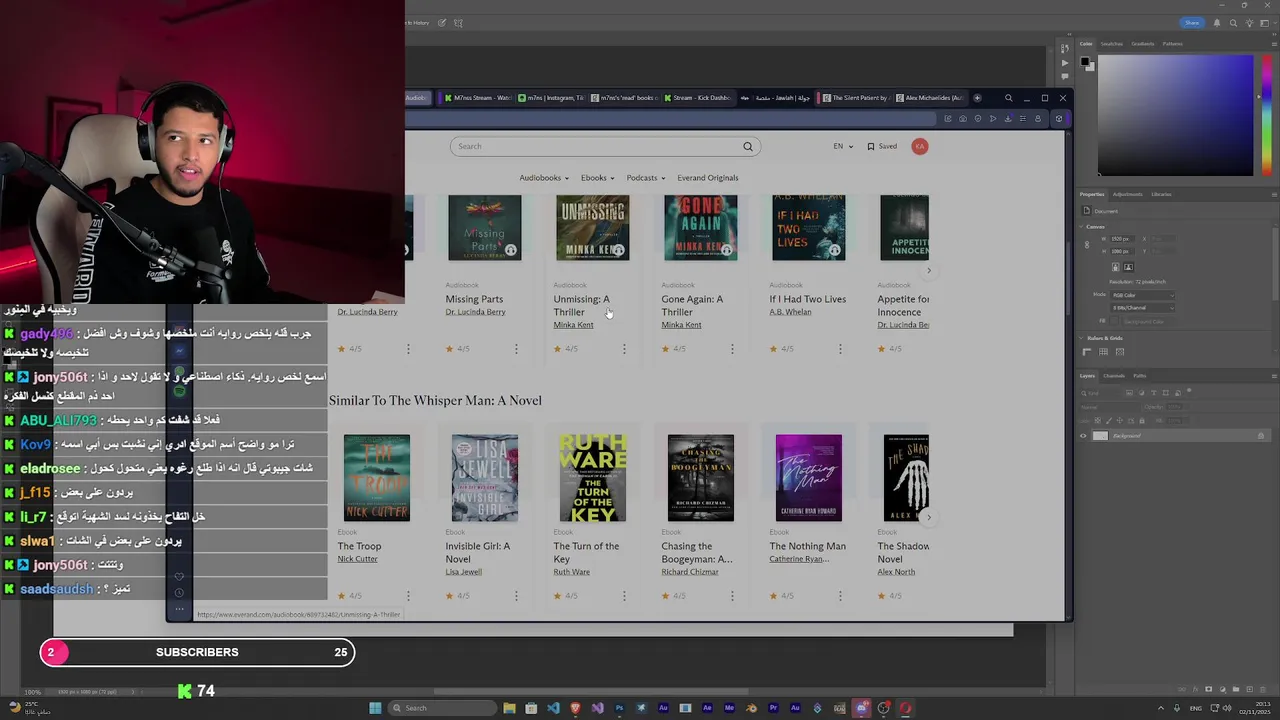
Task: Open three-dot menu under If I Had Two Lives
Action: 840,349
